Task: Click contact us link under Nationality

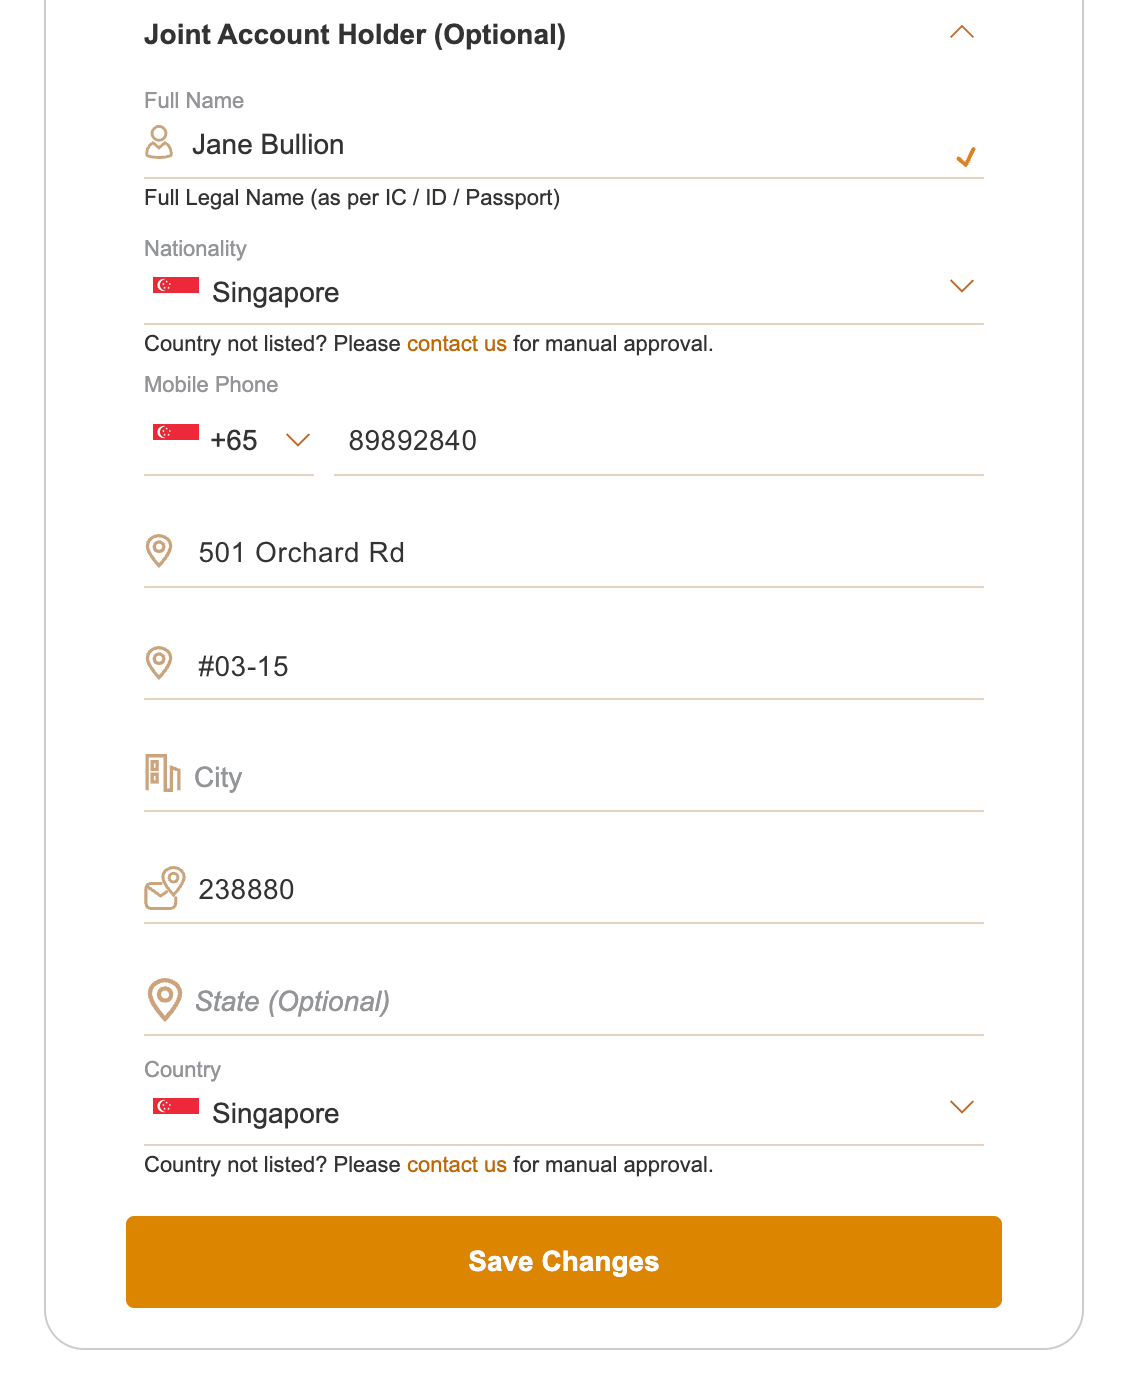Action: [456, 344]
